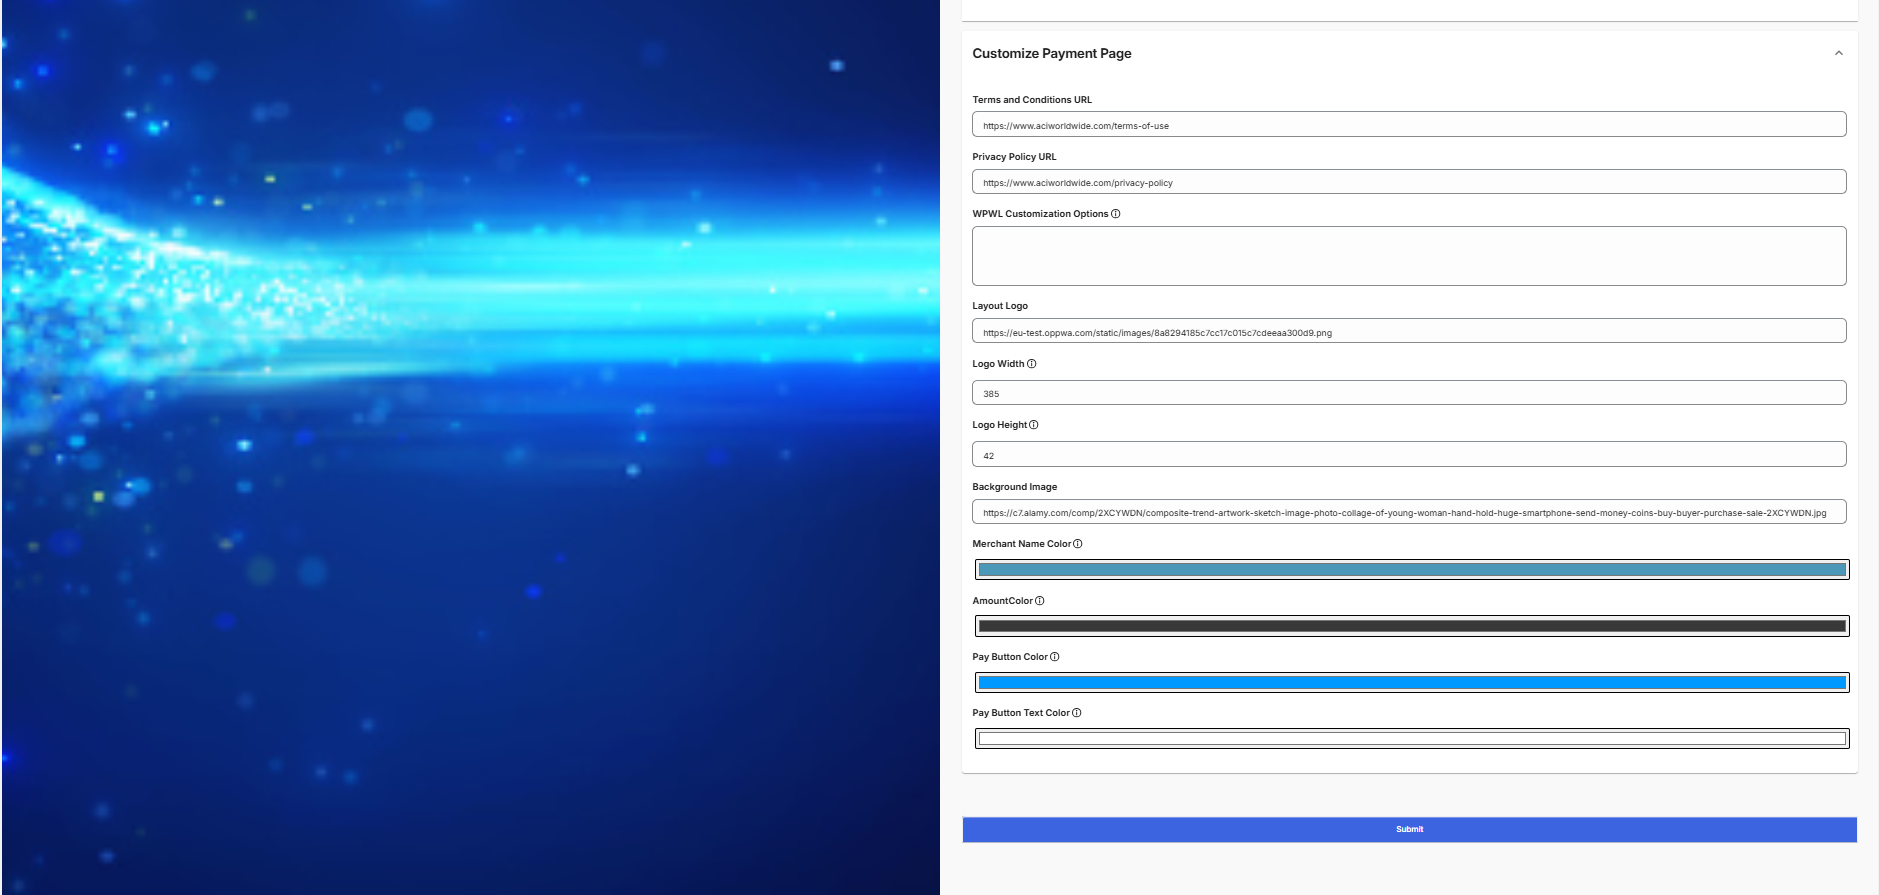1879x895 pixels.
Task: Collapse the Customize Payment Page section
Action: point(1838,54)
